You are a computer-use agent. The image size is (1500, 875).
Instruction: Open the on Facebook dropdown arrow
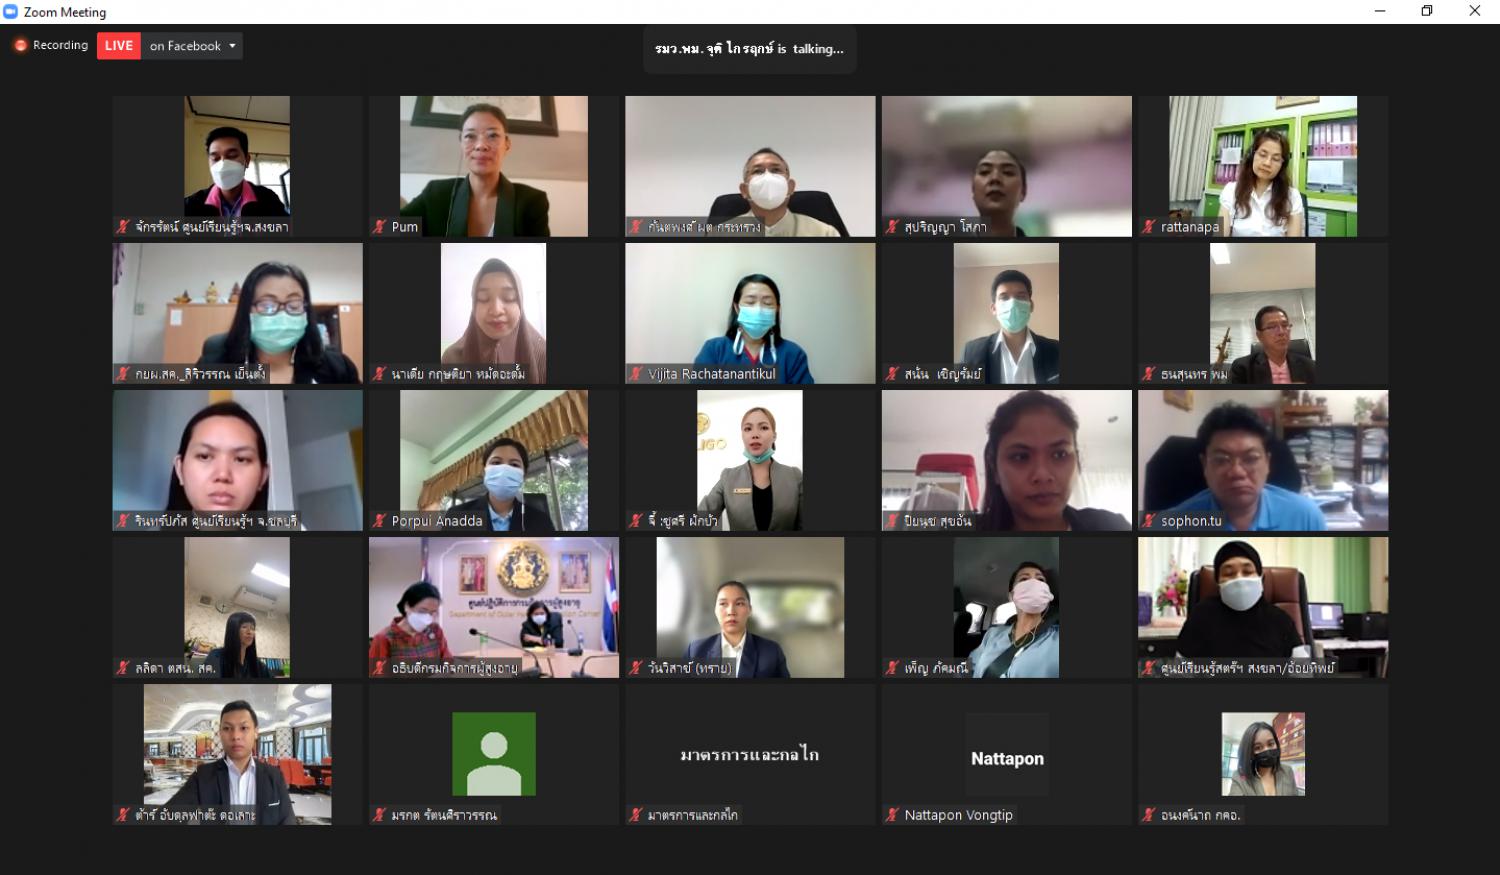coord(233,46)
